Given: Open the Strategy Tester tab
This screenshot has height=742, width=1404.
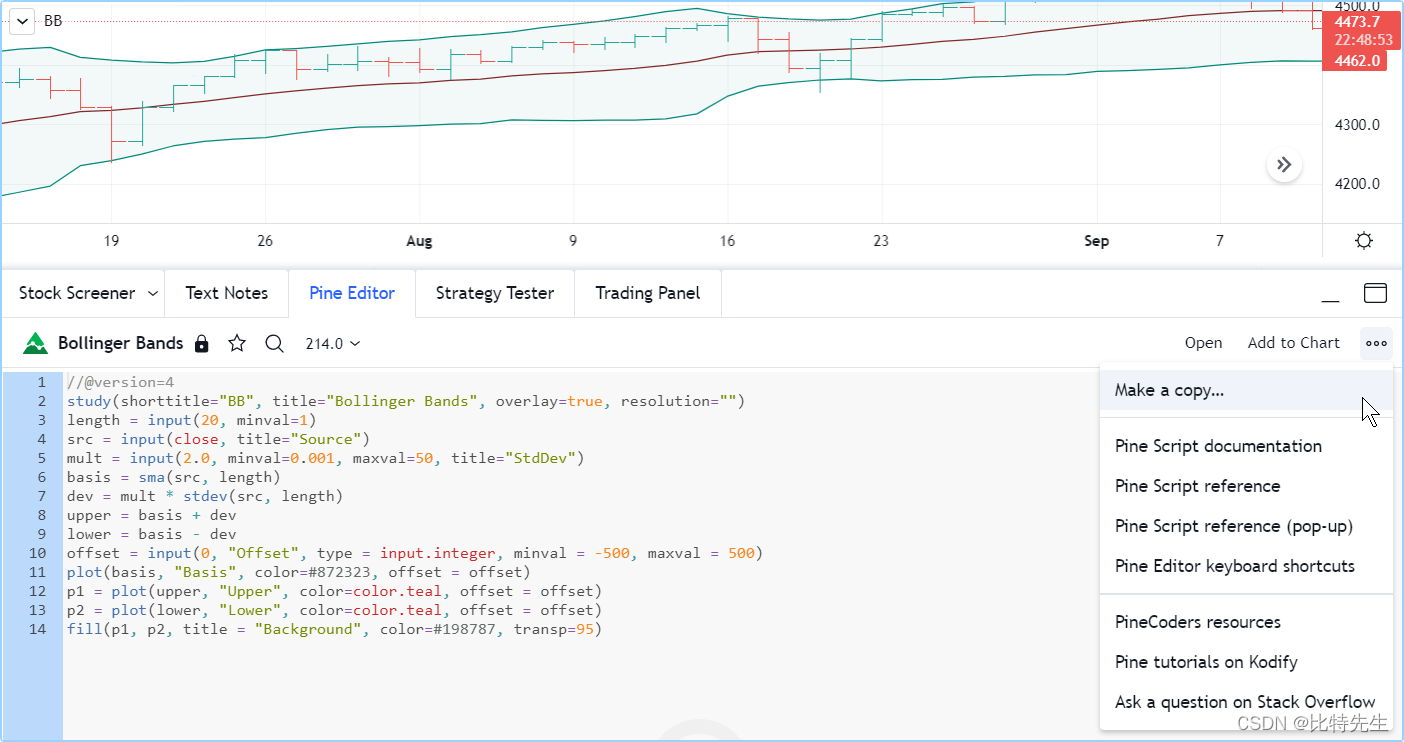Looking at the screenshot, I should coord(495,293).
